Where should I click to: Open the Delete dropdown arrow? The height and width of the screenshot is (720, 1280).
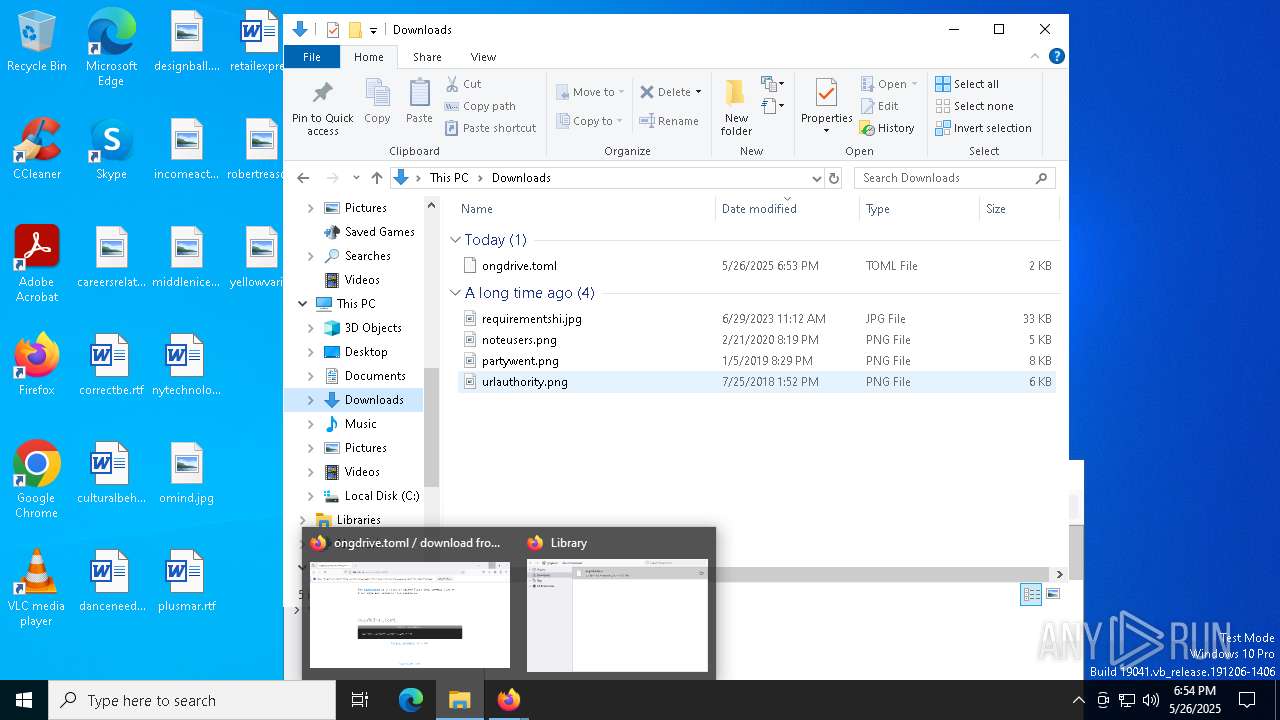tap(698, 92)
